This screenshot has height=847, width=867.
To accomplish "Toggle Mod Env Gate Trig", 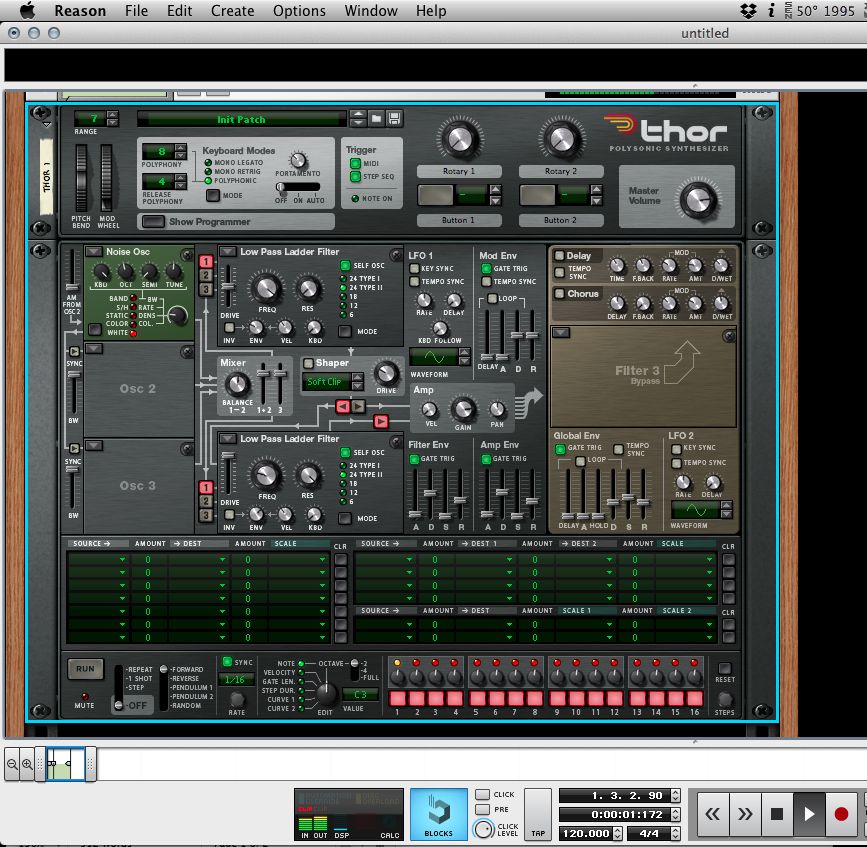I will (x=486, y=269).
